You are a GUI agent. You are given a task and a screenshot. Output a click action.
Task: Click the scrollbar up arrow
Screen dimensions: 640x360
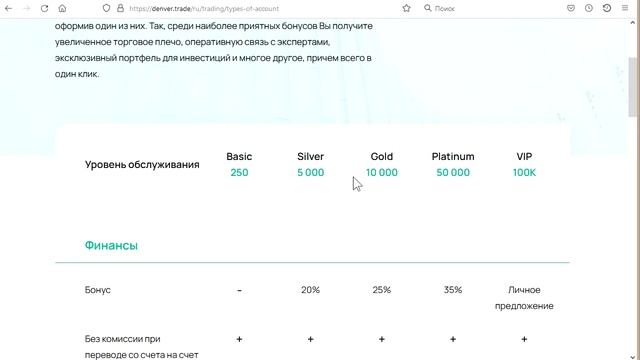pyautogui.click(x=632, y=22)
